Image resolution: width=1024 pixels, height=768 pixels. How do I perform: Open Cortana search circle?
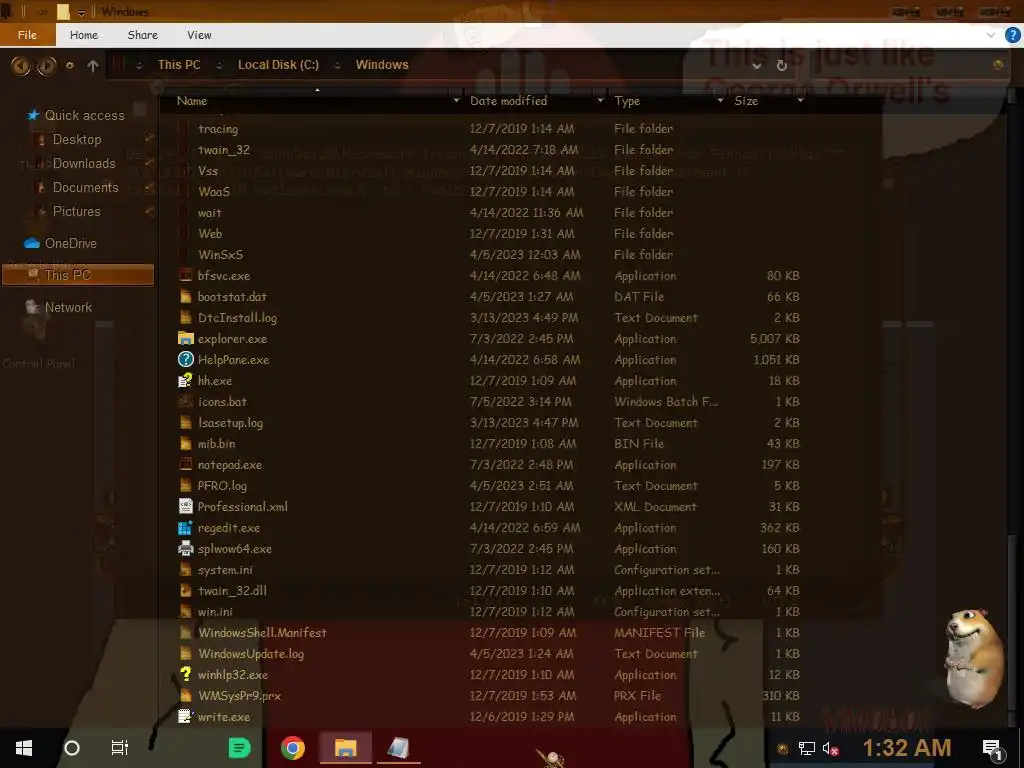click(x=72, y=748)
